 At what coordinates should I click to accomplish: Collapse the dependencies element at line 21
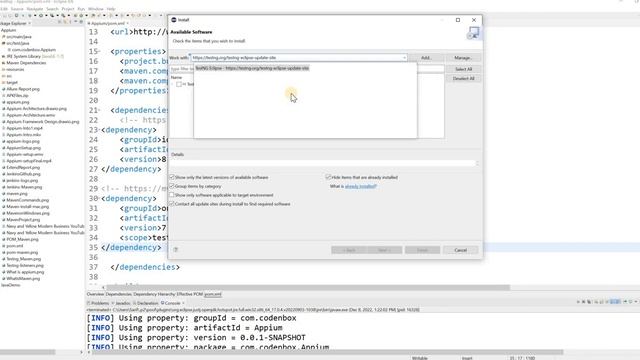point(100,110)
